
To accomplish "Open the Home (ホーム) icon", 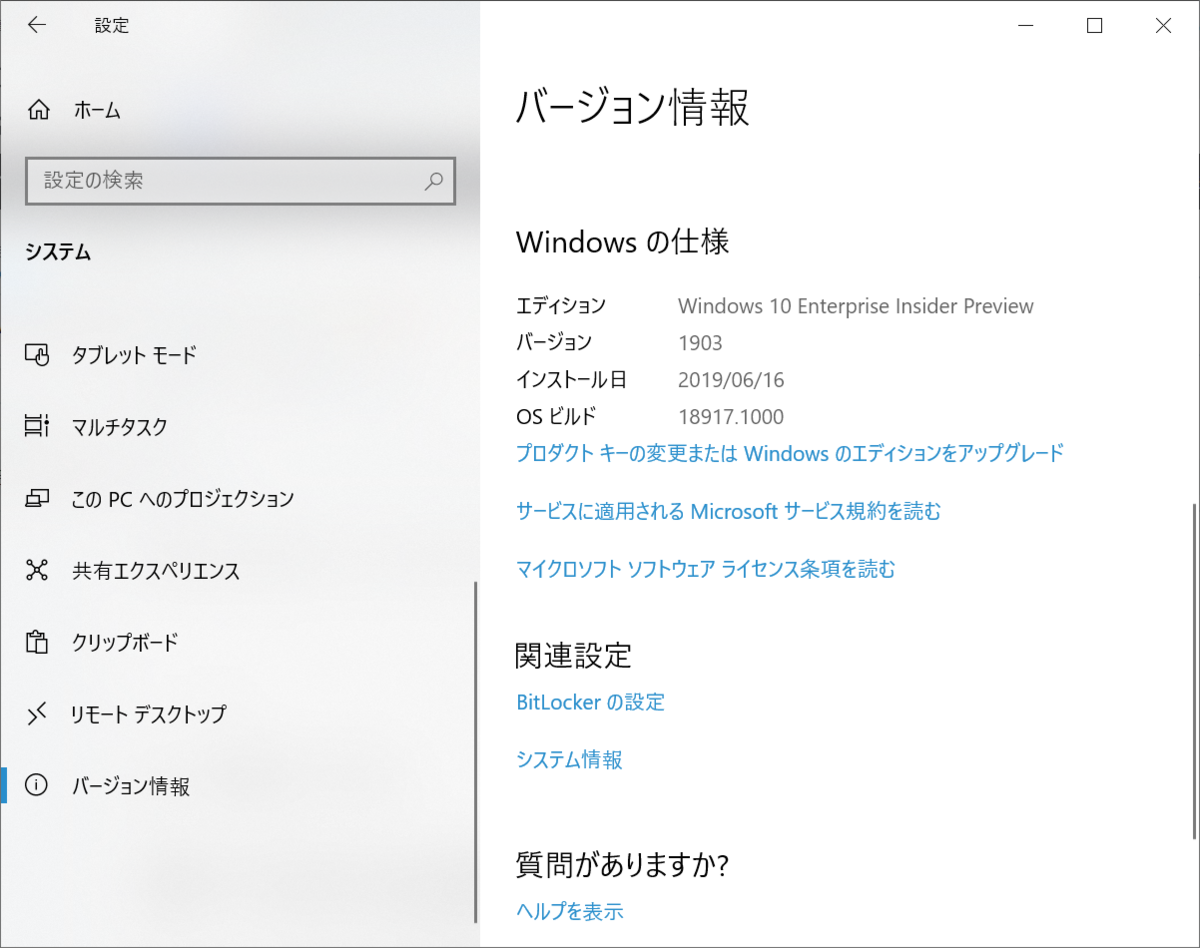I will point(38,110).
